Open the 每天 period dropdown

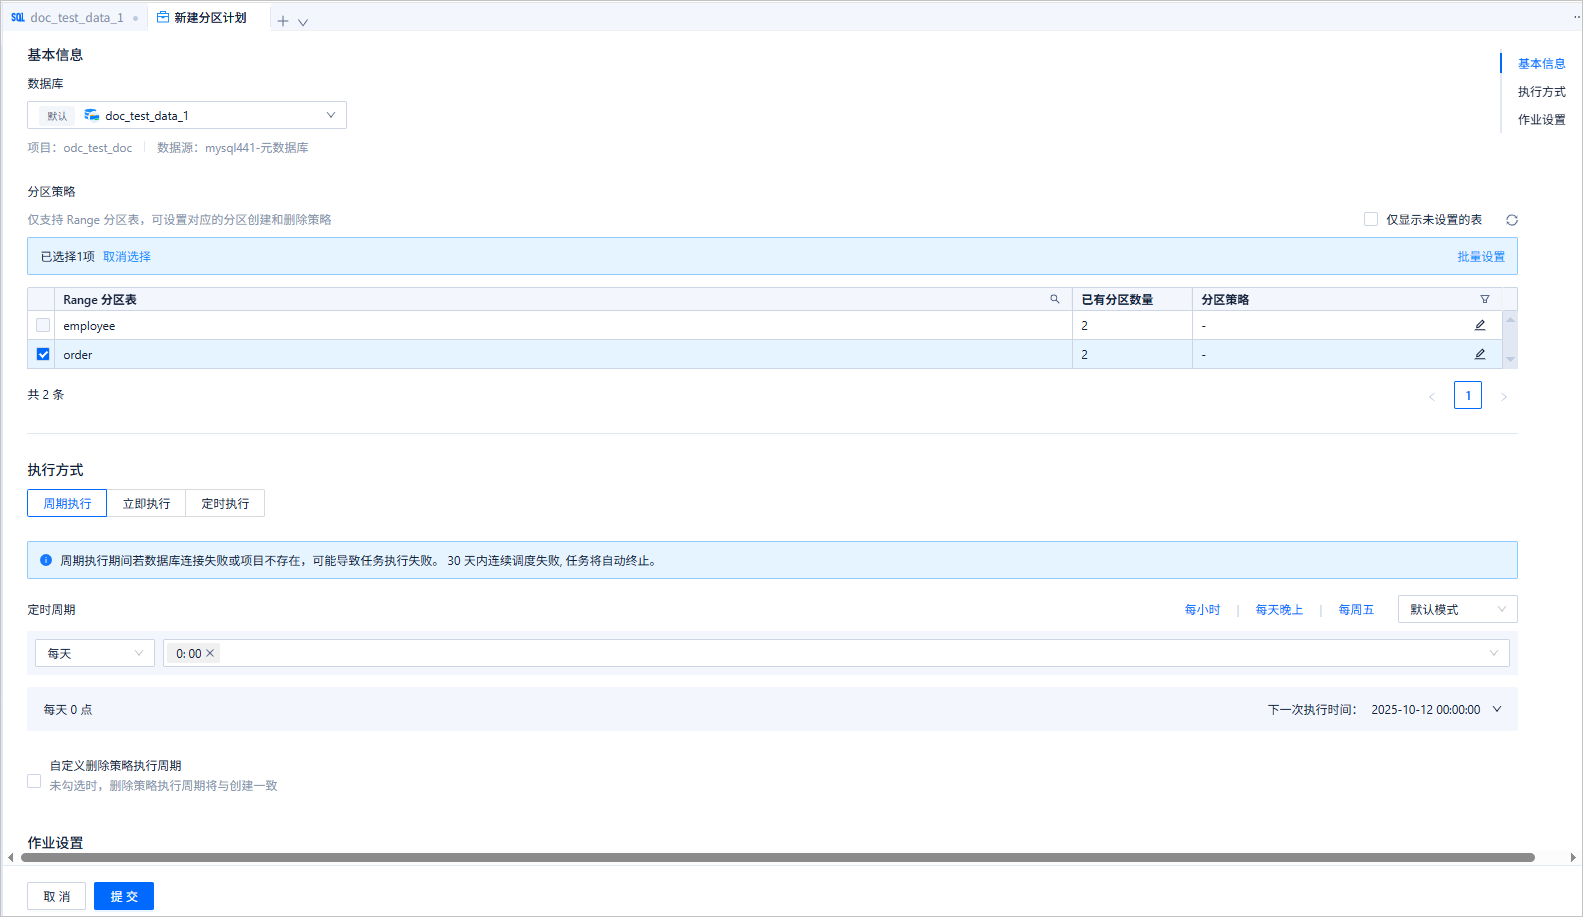pyautogui.click(x=95, y=653)
